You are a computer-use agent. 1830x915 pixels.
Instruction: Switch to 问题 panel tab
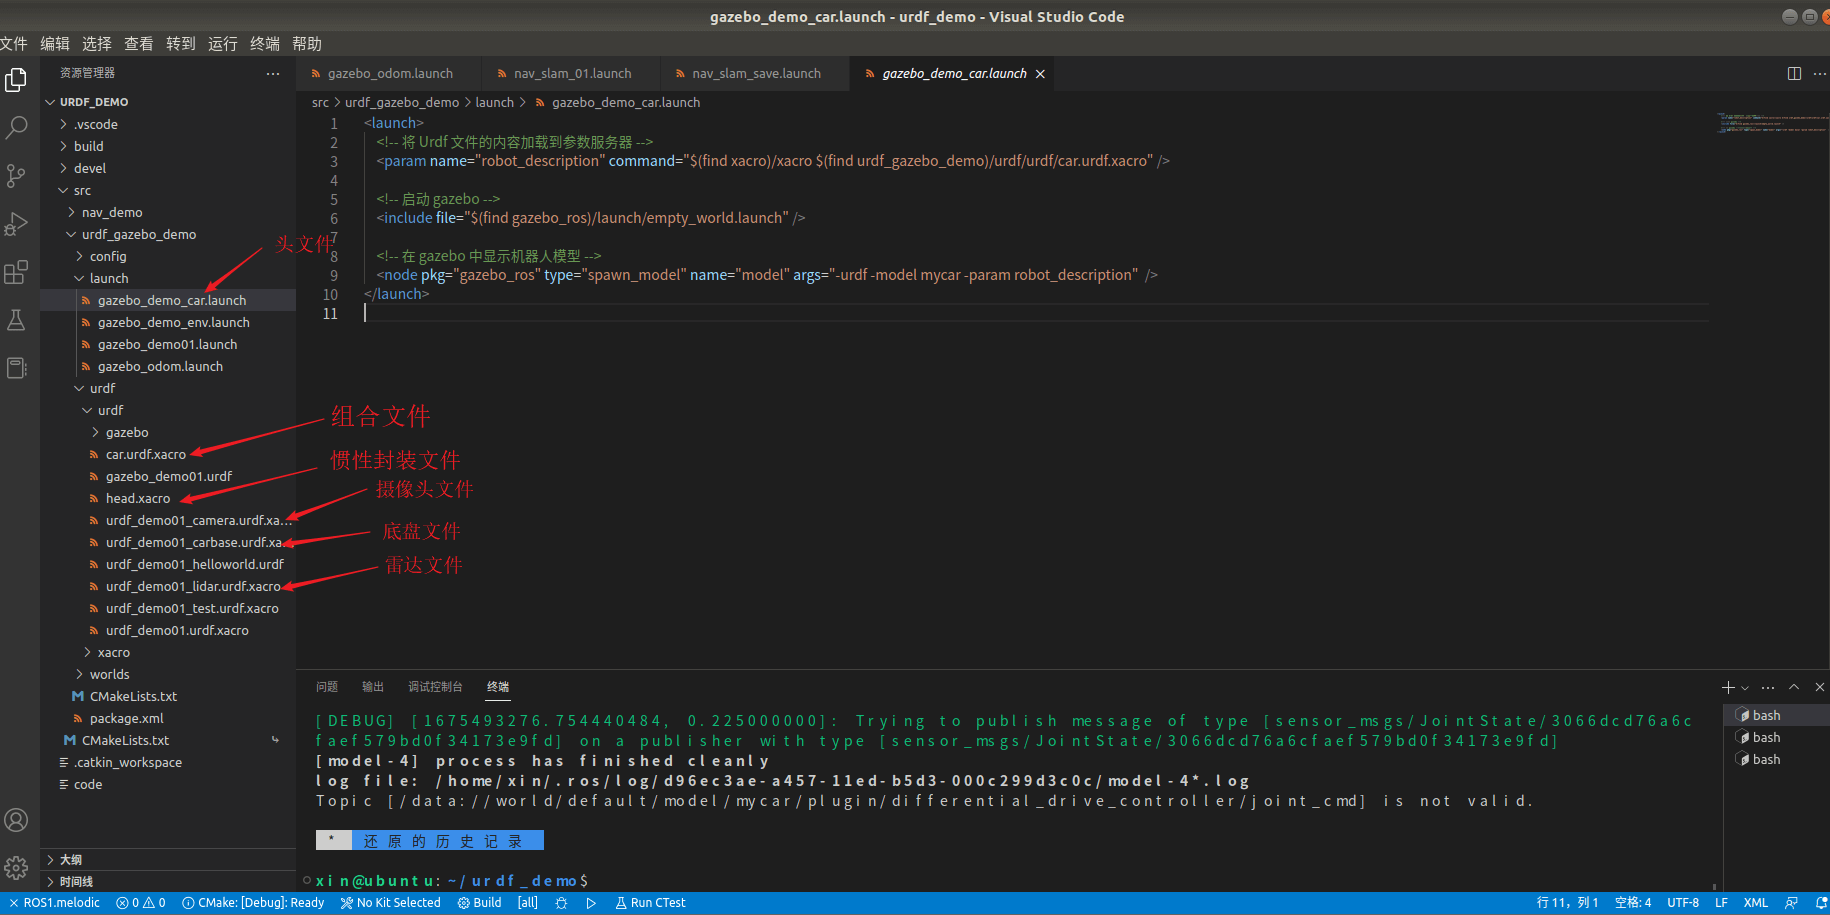[x=327, y=687]
